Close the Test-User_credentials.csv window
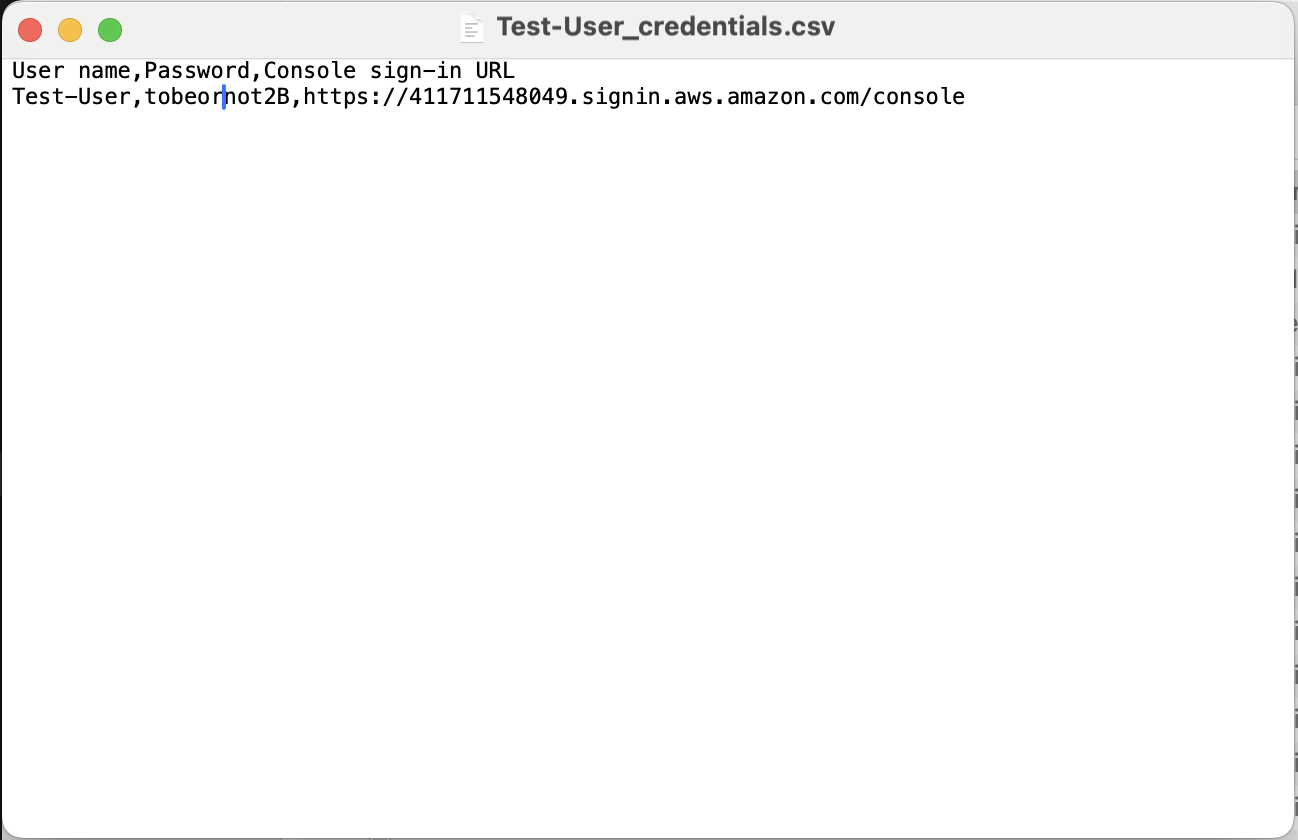The height and width of the screenshot is (840, 1298). point(30,30)
